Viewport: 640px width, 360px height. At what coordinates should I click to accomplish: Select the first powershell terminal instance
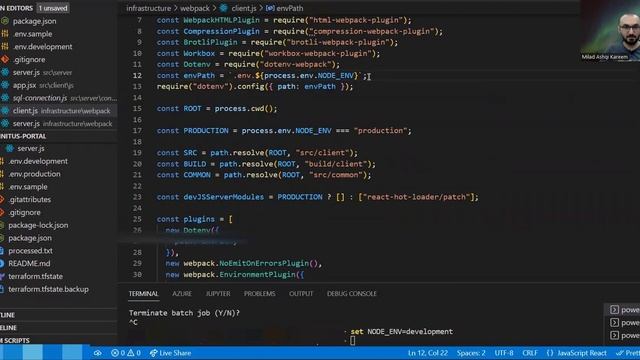(624, 310)
